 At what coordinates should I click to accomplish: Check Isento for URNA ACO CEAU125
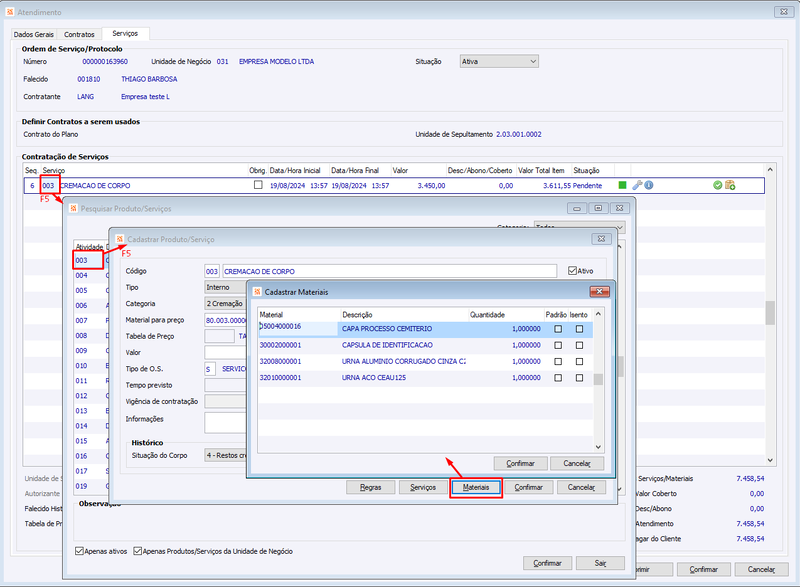[x=579, y=378]
